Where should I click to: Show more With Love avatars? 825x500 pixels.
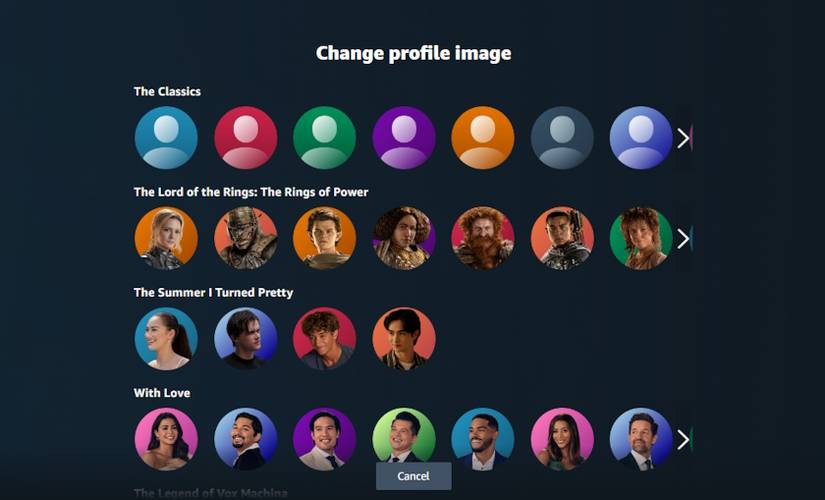tap(683, 439)
